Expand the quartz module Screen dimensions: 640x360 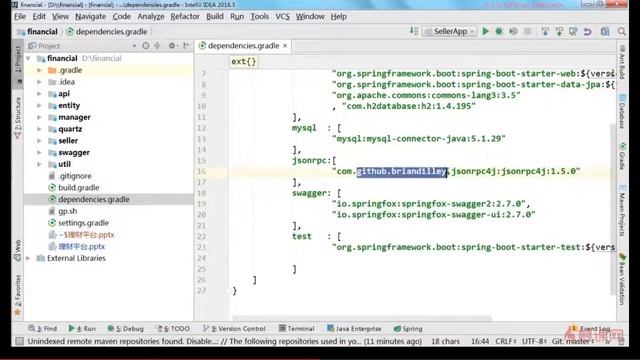(40, 129)
